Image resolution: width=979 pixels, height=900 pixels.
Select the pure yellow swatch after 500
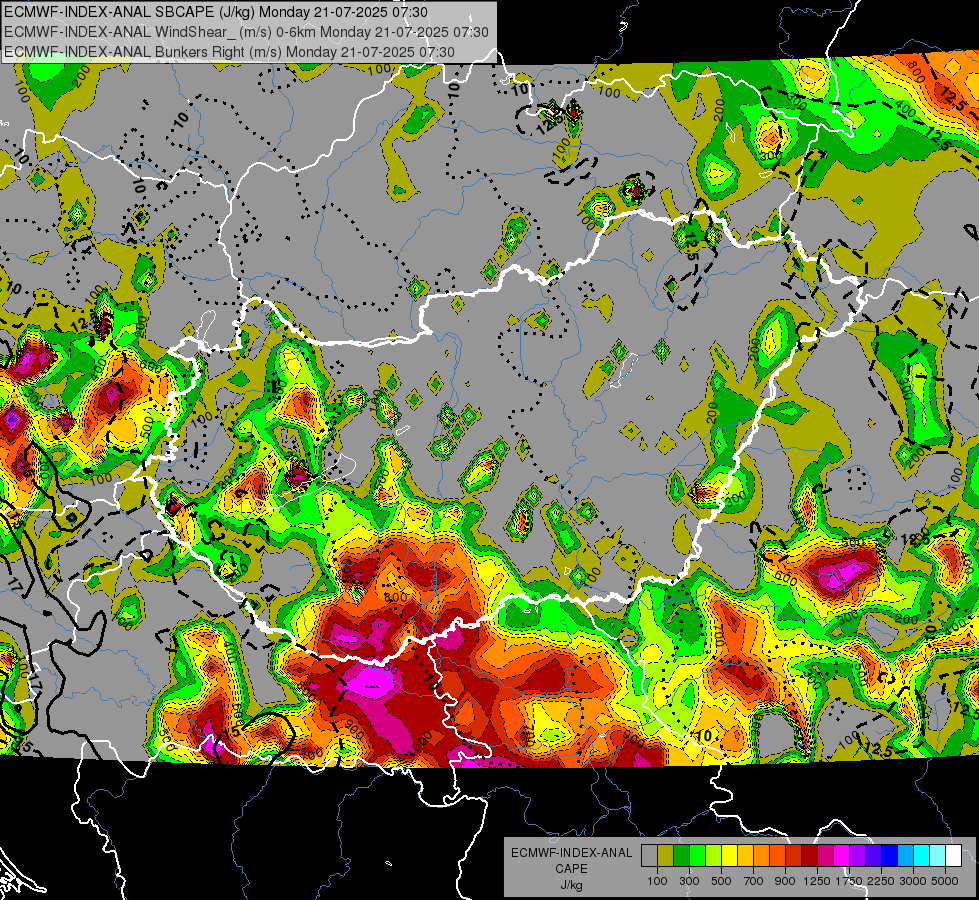[729, 856]
